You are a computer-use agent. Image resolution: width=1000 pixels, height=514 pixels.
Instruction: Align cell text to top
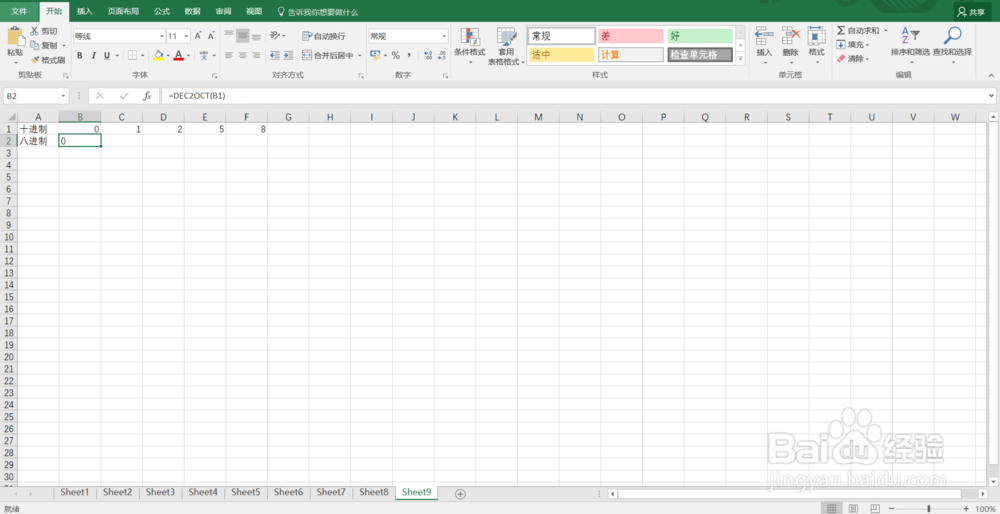228,36
